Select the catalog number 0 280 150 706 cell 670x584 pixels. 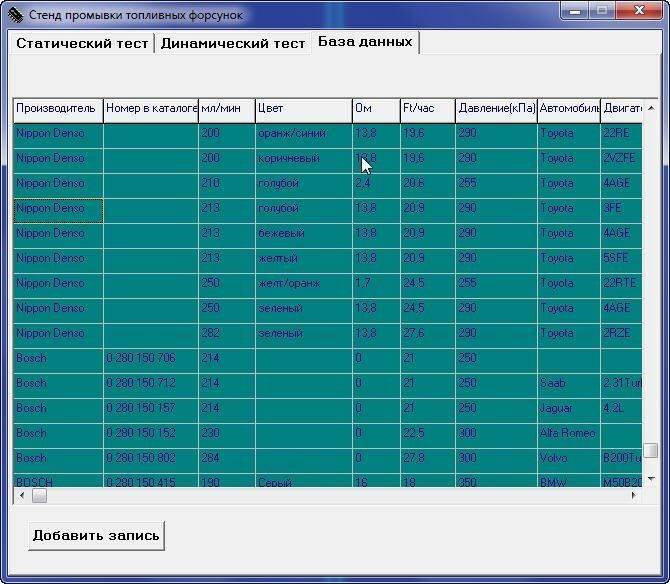click(x=150, y=358)
